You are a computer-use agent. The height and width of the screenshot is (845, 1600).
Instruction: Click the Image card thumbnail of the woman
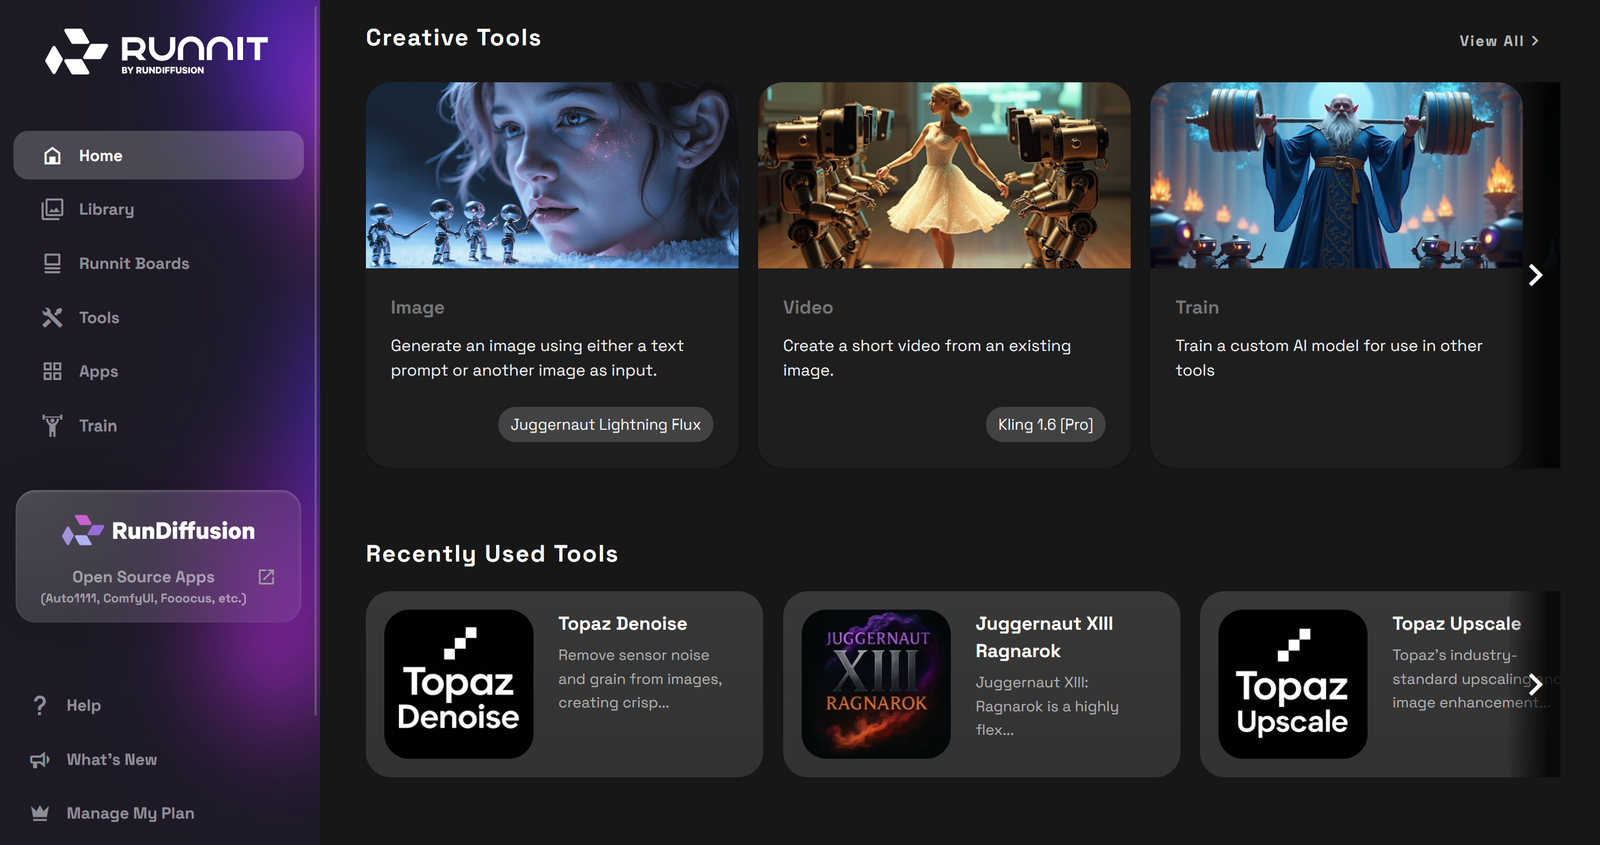[x=552, y=175]
